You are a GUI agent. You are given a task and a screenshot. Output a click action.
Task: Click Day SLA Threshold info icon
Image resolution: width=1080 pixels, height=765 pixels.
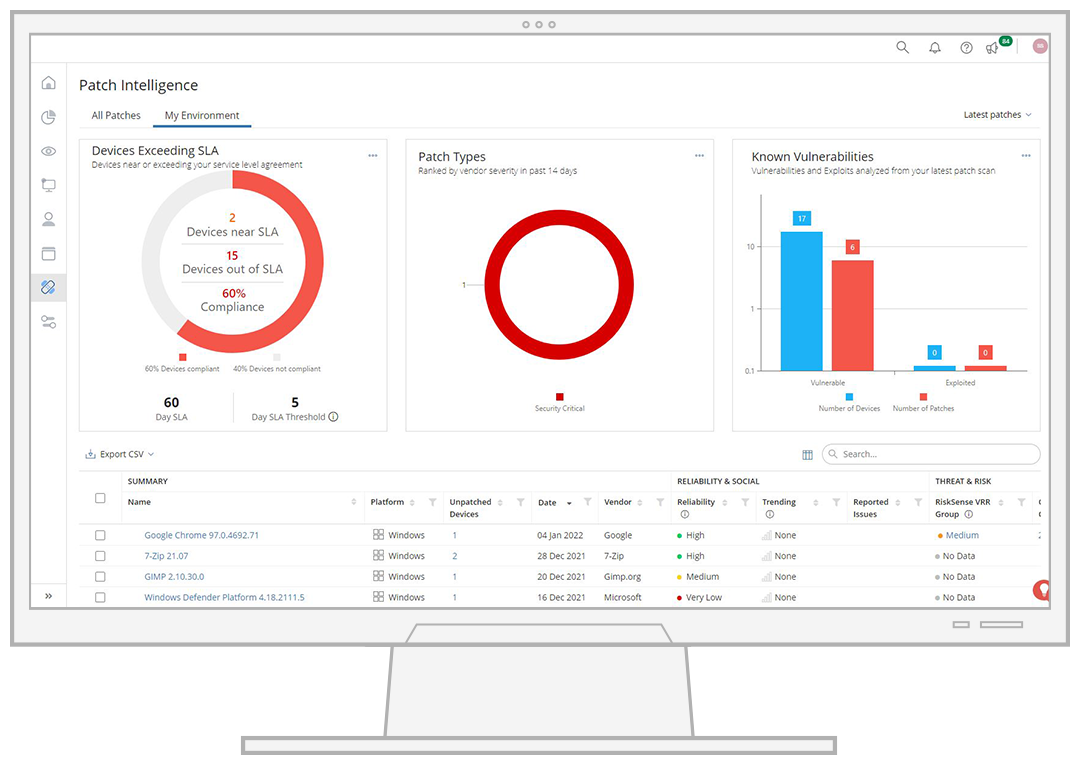click(x=333, y=417)
